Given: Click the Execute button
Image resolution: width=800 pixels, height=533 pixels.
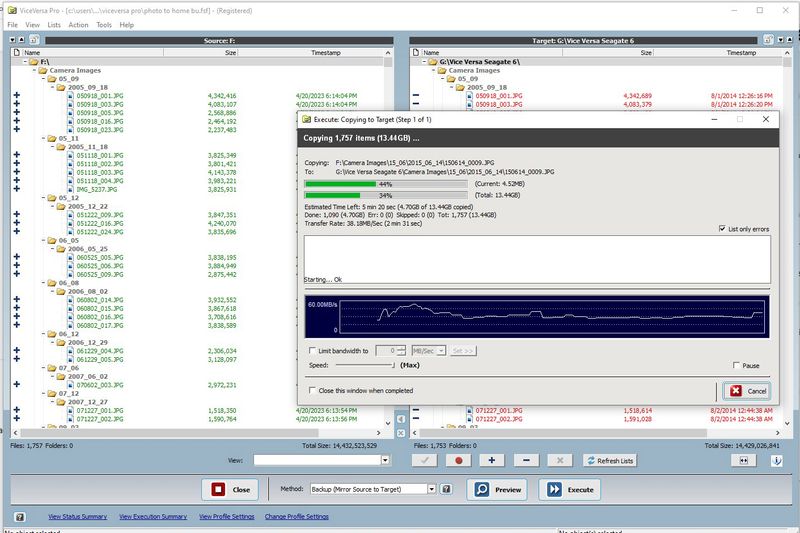Looking at the screenshot, I should (570, 490).
